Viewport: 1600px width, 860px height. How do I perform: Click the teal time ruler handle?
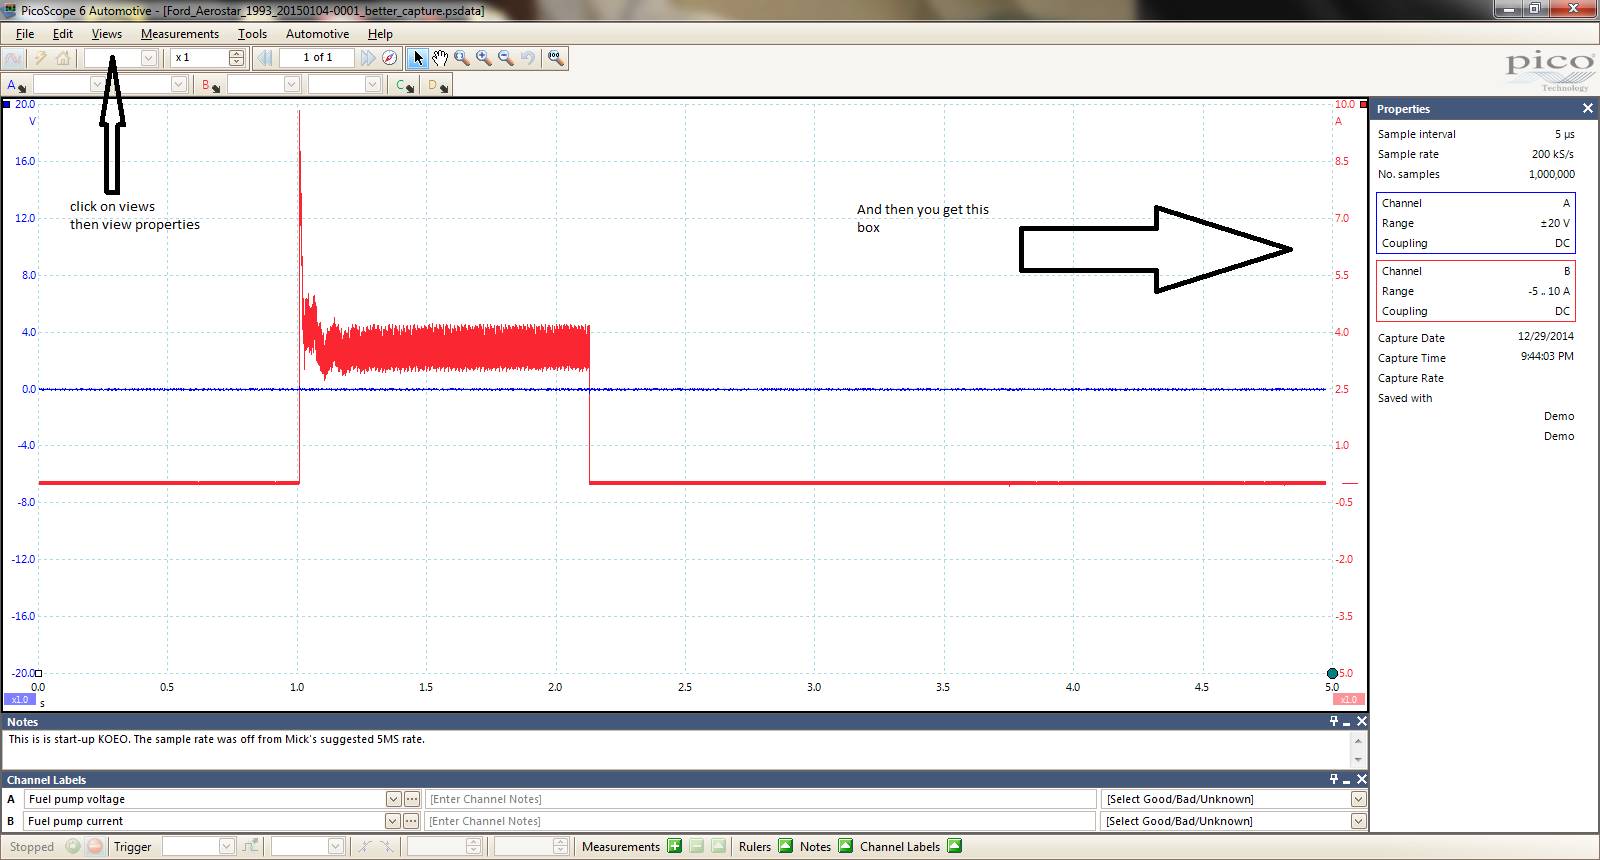pyautogui.click(x=1332, y=674)
